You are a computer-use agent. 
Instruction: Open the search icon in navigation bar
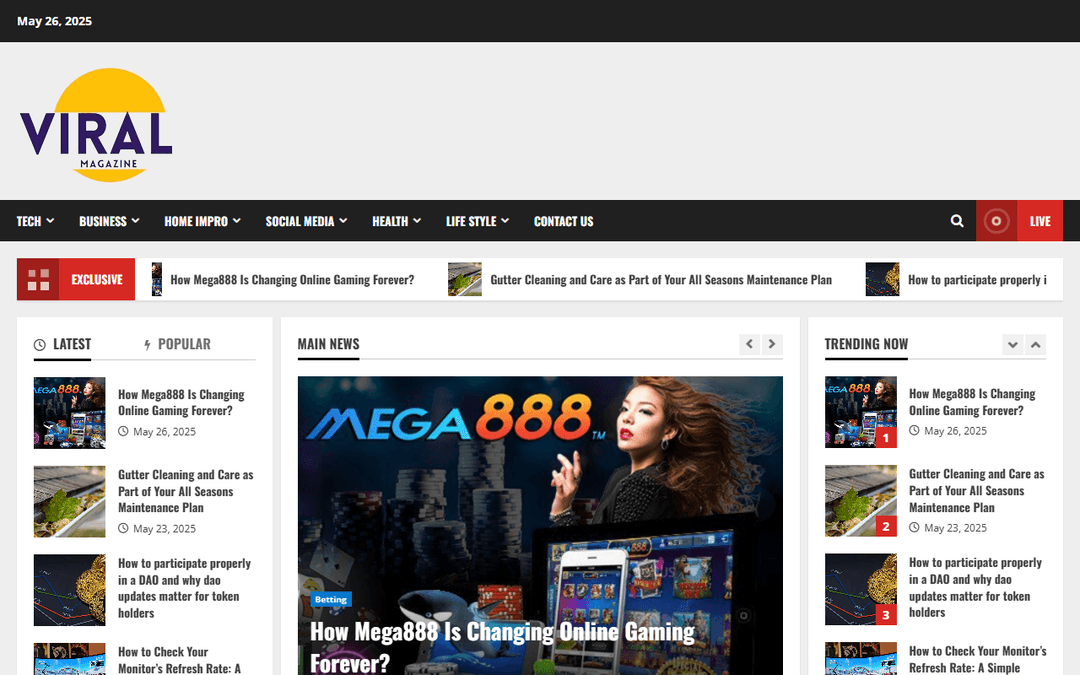pyautogui.click(x=957, y=221)
